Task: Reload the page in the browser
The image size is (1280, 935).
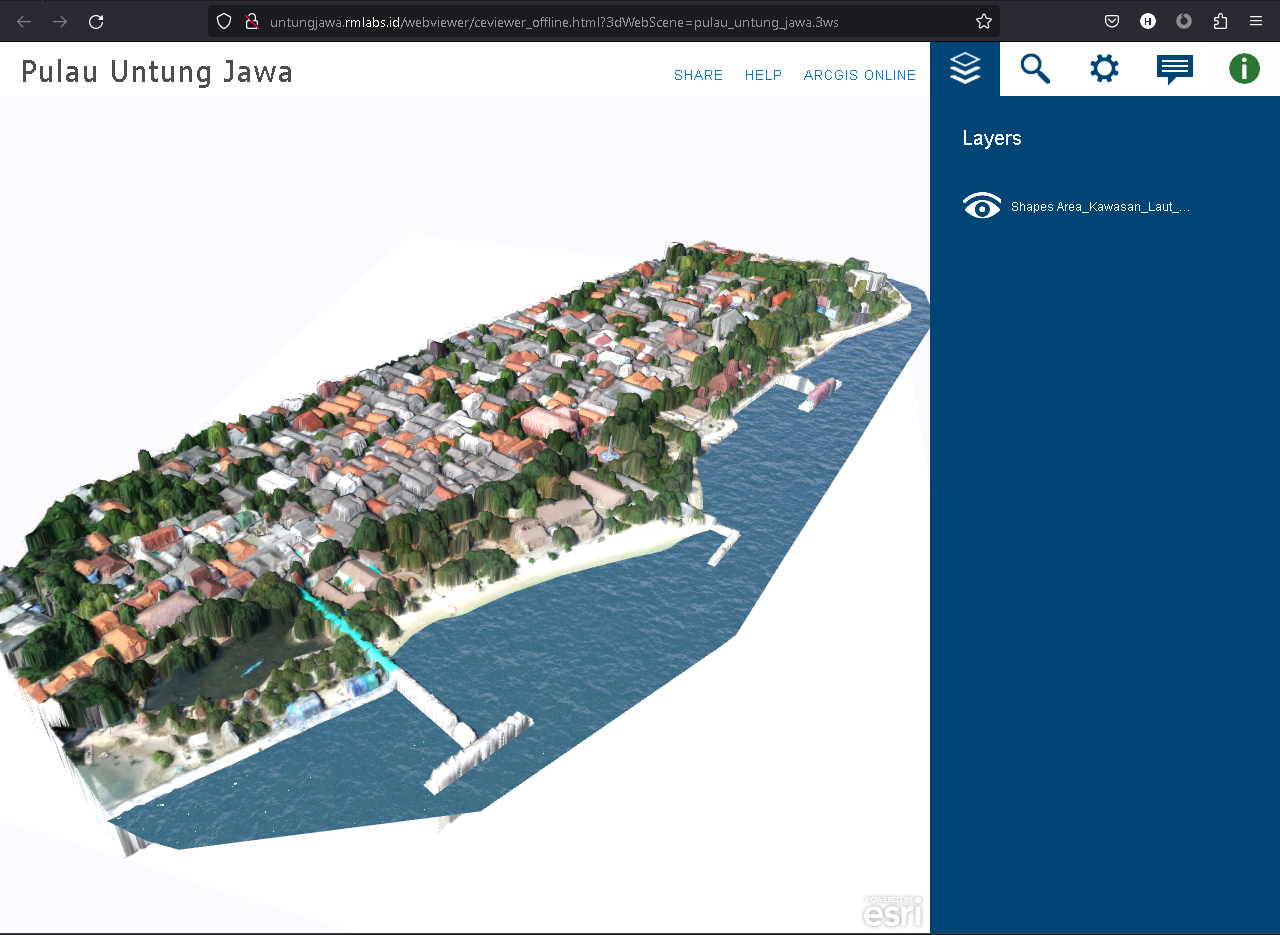Action: pyautogui.click(x=96, y=21)
